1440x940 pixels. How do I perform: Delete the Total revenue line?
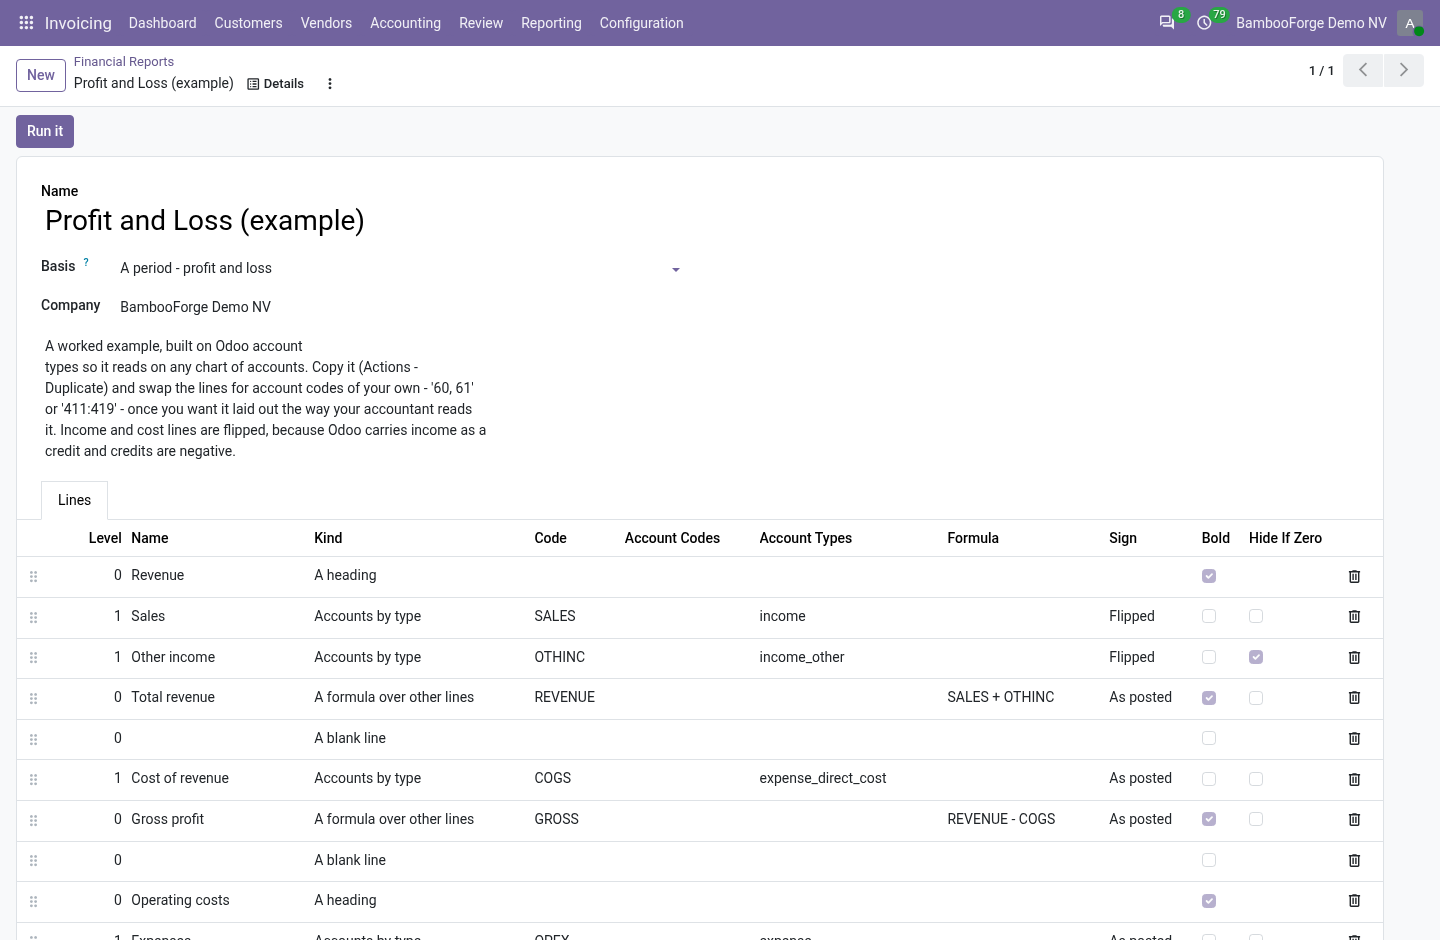1355,697
